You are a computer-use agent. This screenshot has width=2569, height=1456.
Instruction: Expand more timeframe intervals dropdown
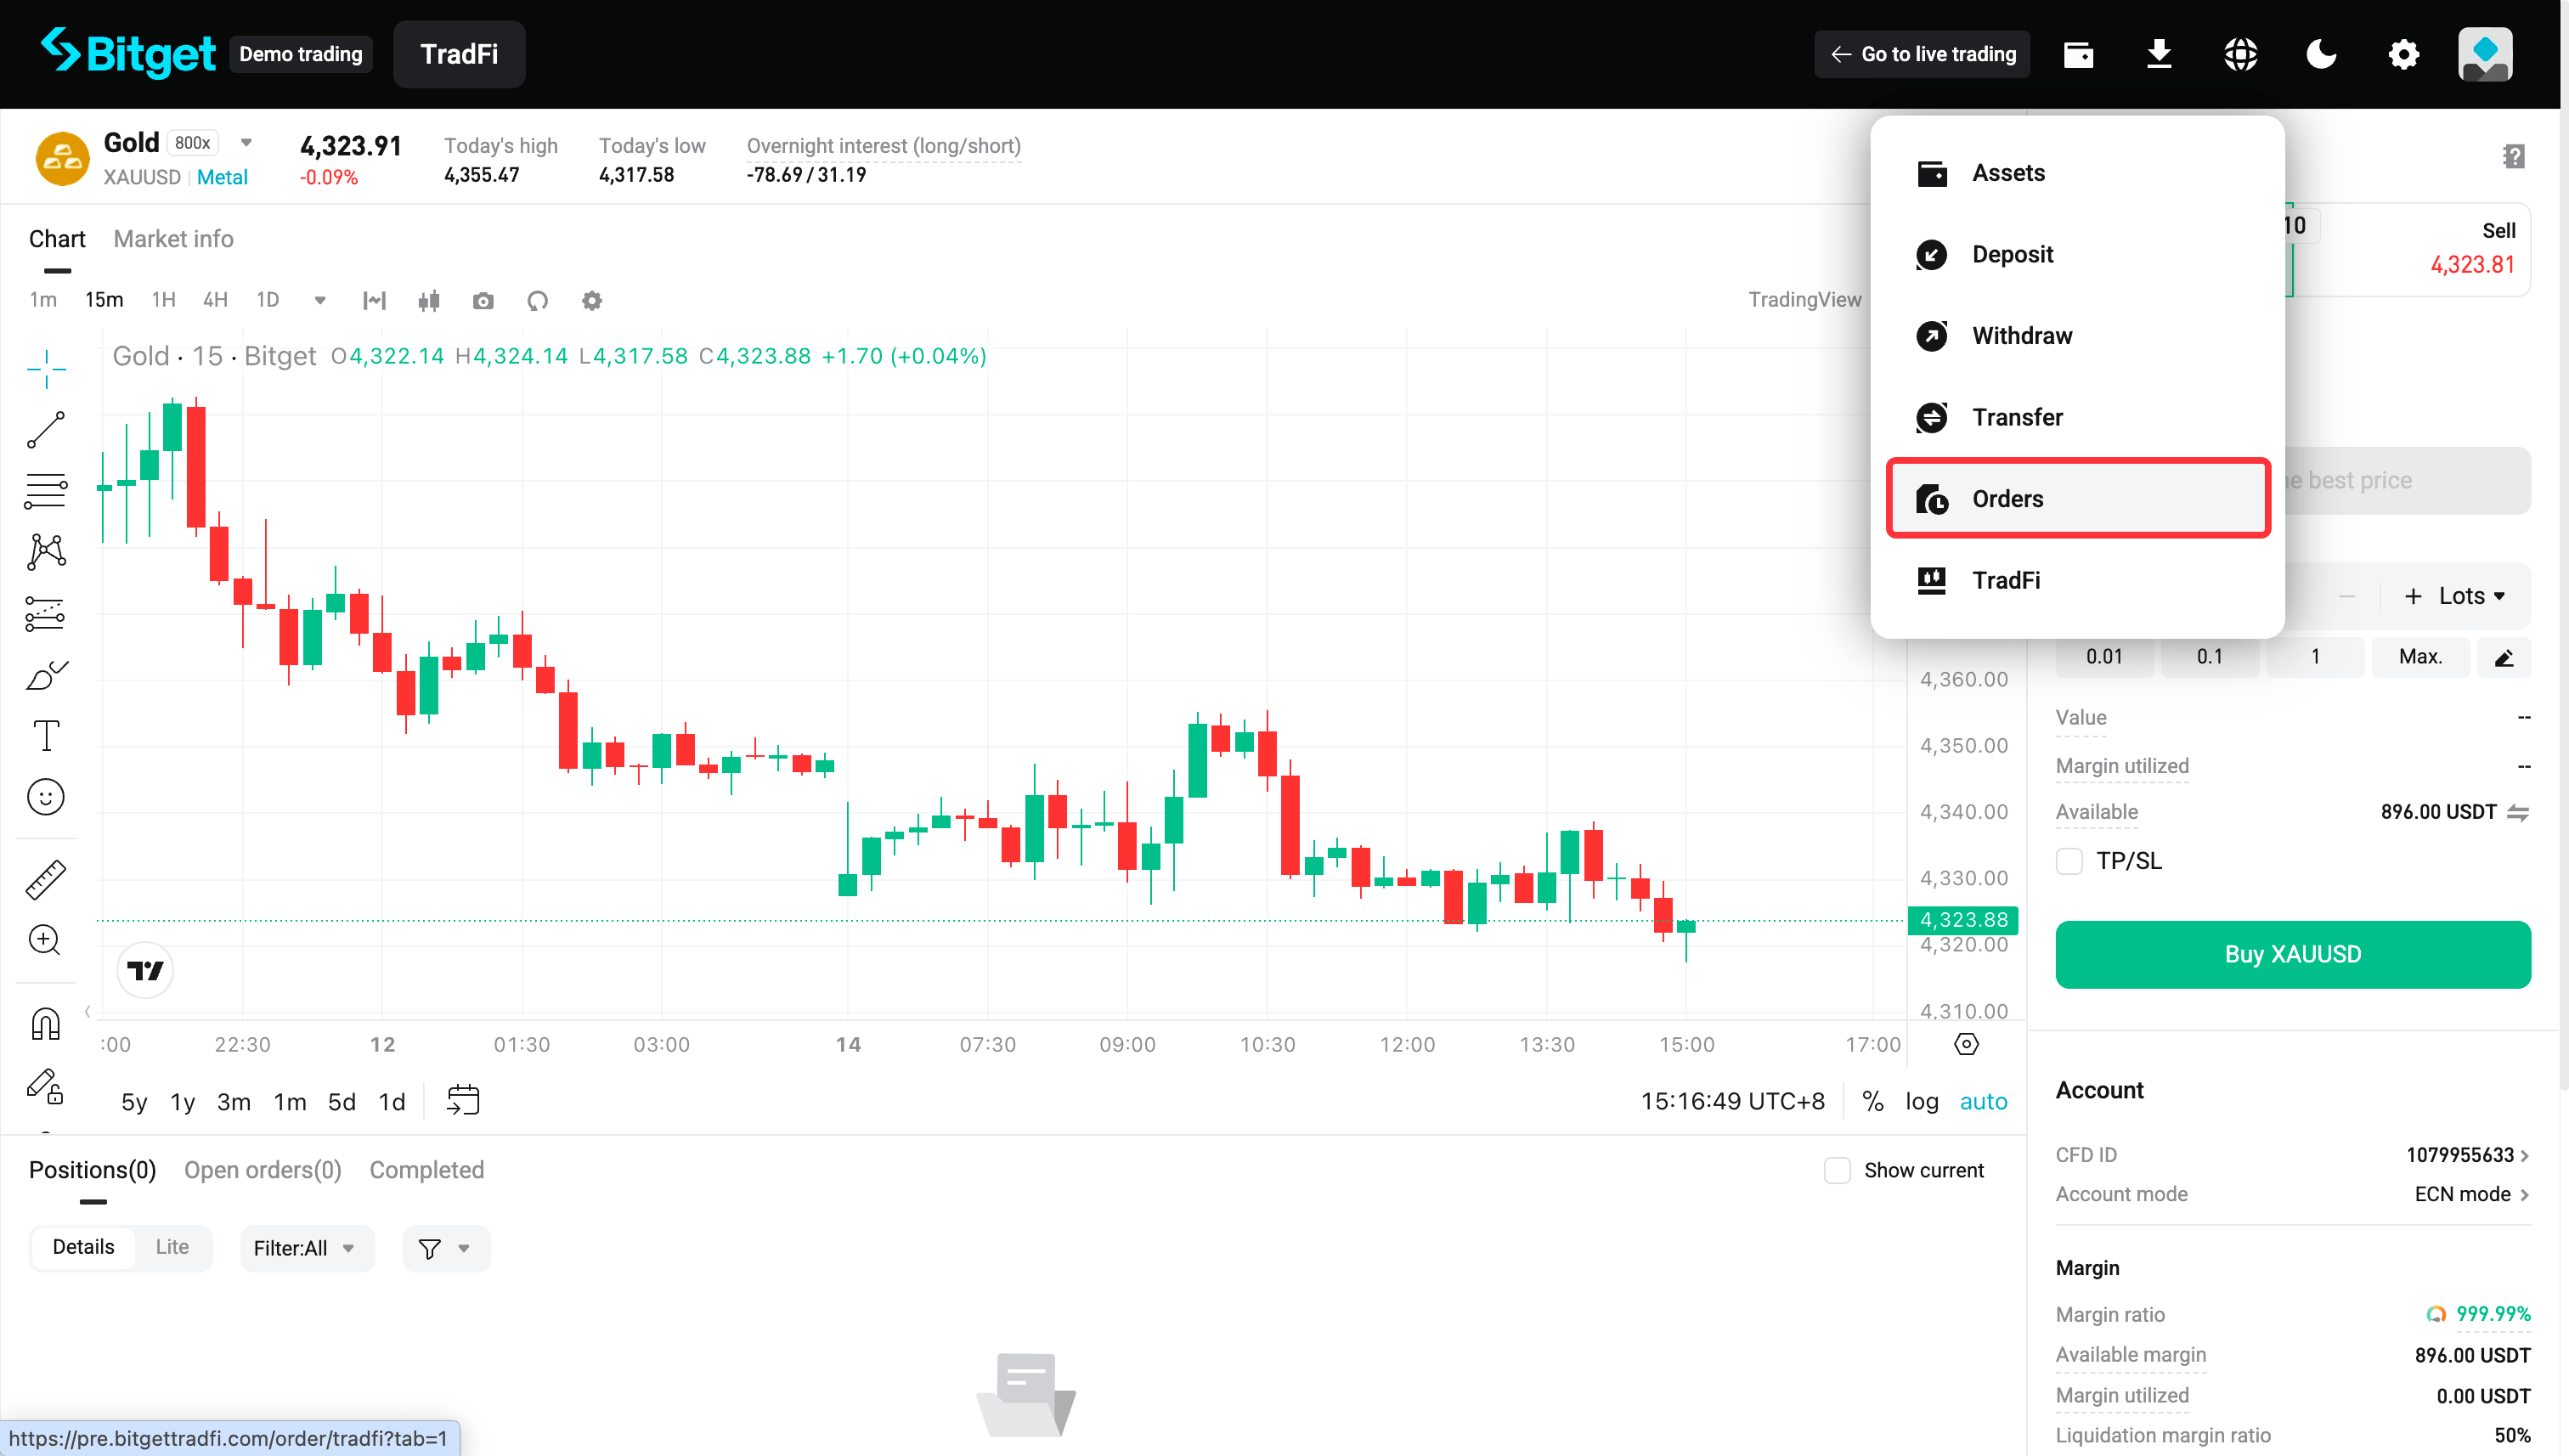click(320, 301)
